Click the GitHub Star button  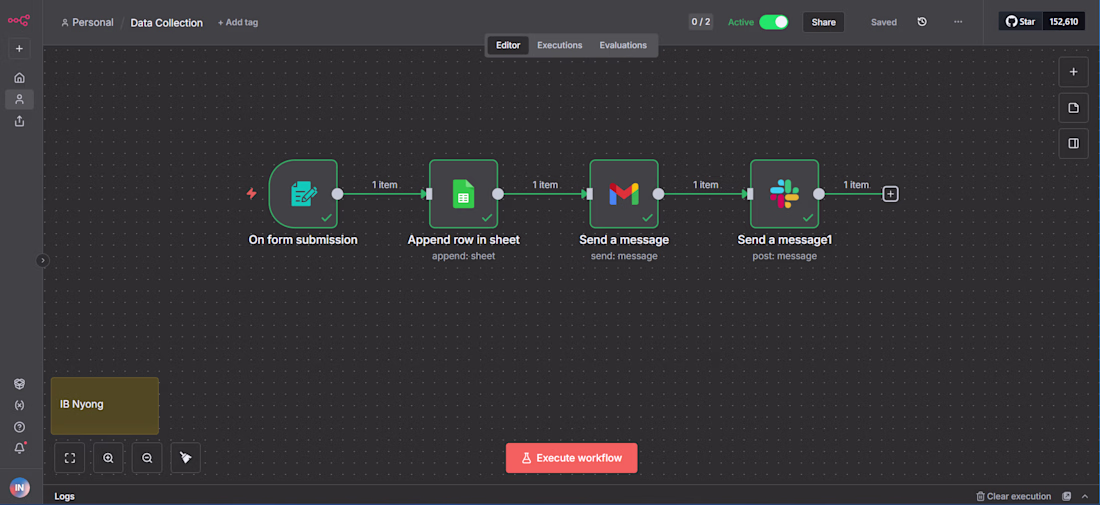(1021, 22)
